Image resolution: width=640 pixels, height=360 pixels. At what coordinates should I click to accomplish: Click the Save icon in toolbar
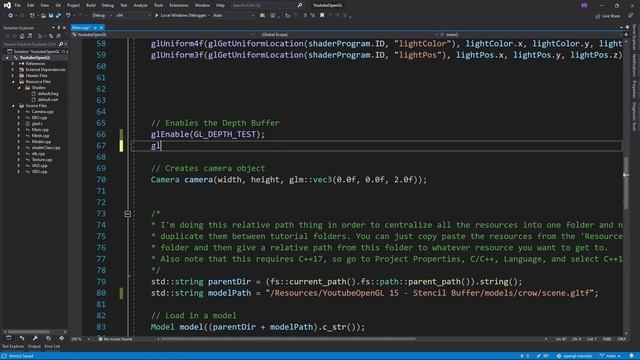point(51,16)
